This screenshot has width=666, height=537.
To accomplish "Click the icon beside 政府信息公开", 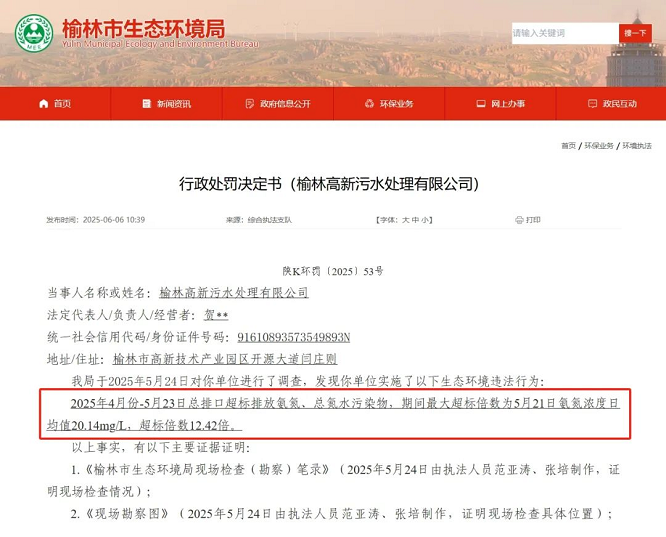I will (x=250, y=104).
